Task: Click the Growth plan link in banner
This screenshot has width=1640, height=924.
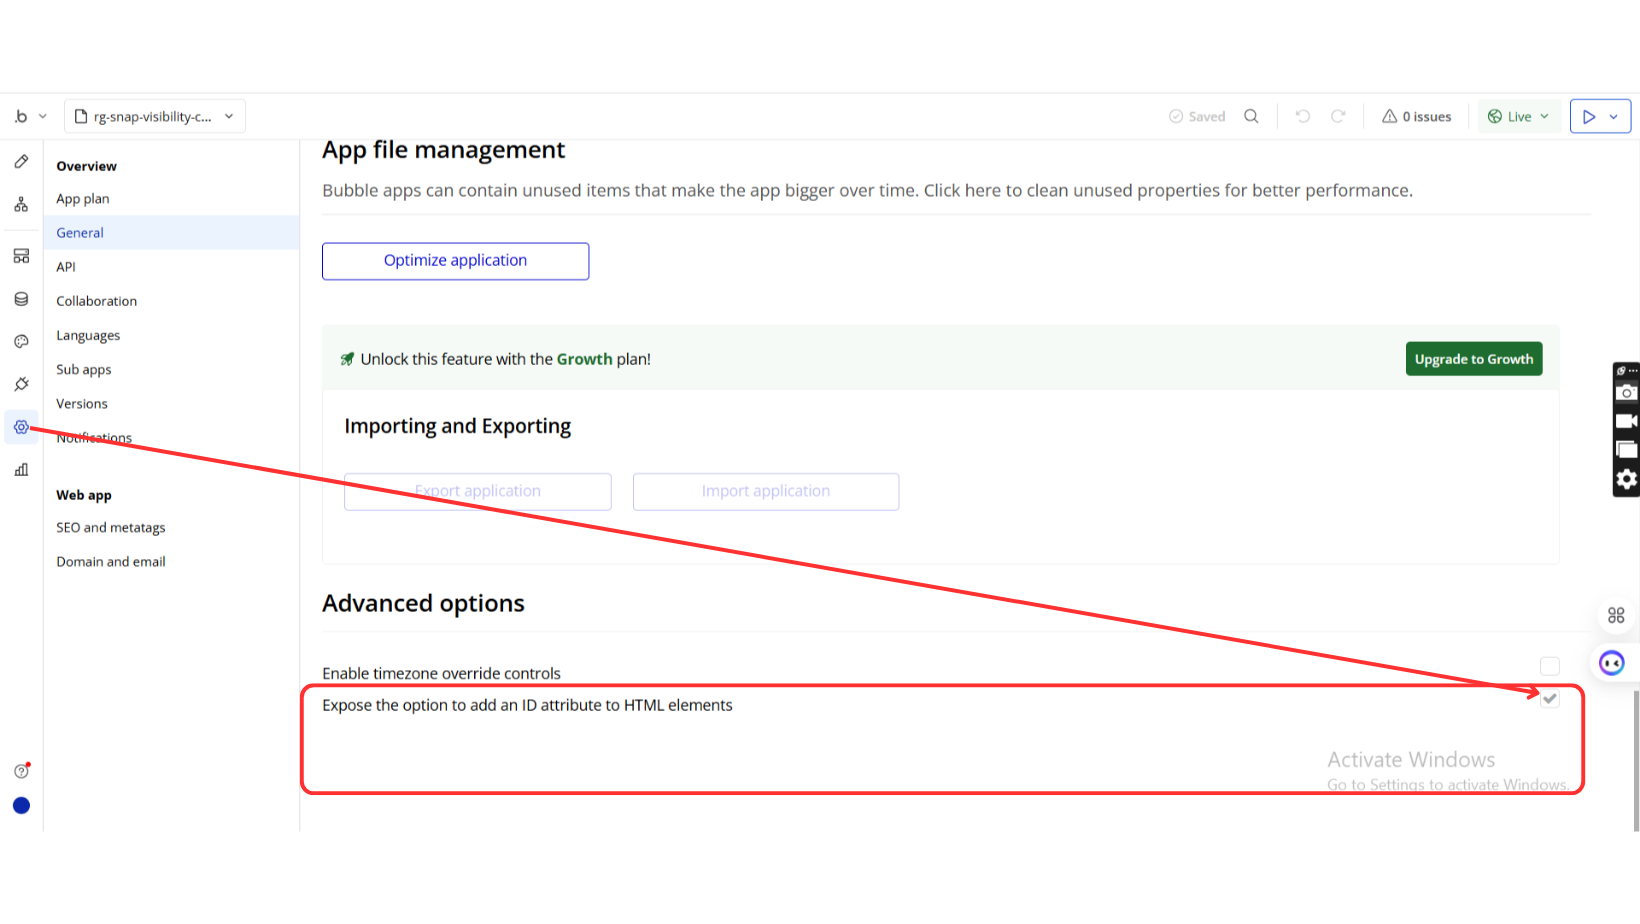Action: 584,359
